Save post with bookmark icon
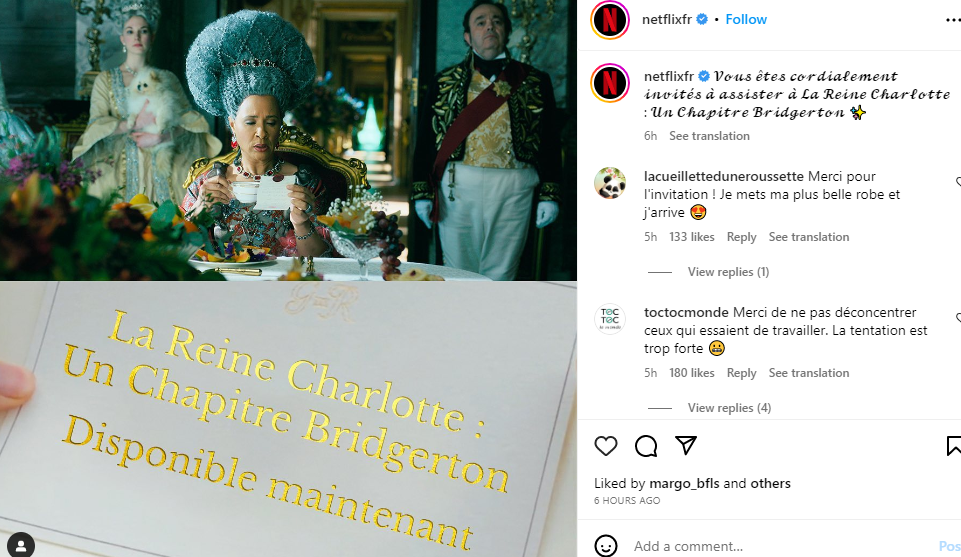 click(954, 445)
